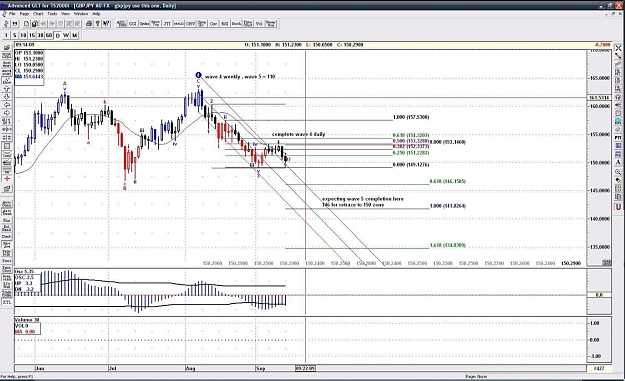Select the 5-minute timeframe button
This screenshot has height=381, width=625.
(14, 35)
